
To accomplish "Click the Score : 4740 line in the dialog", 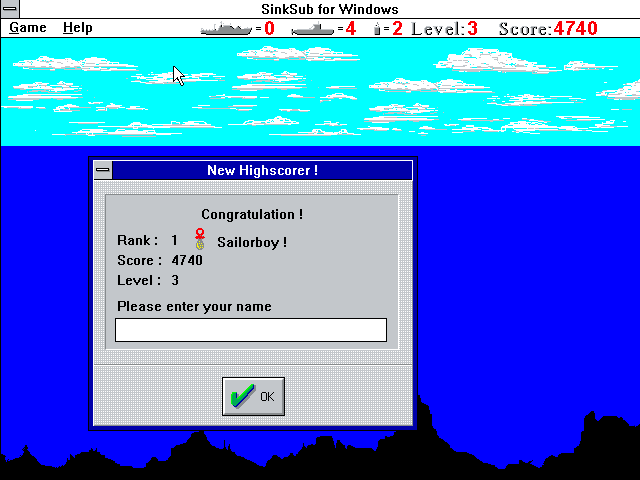I will 160,261.
